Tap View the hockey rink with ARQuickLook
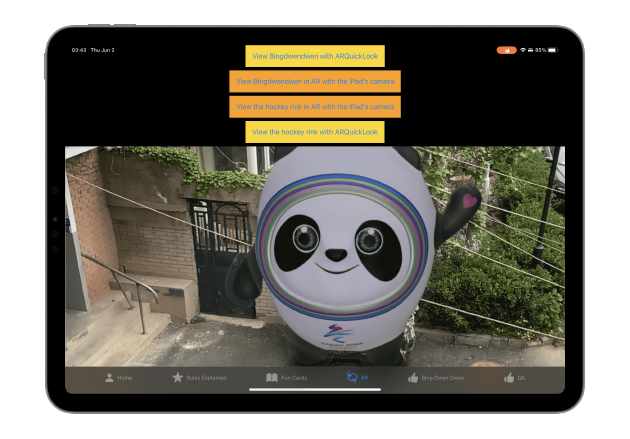This screenshot has height=439, width=630. pos(315,132)
